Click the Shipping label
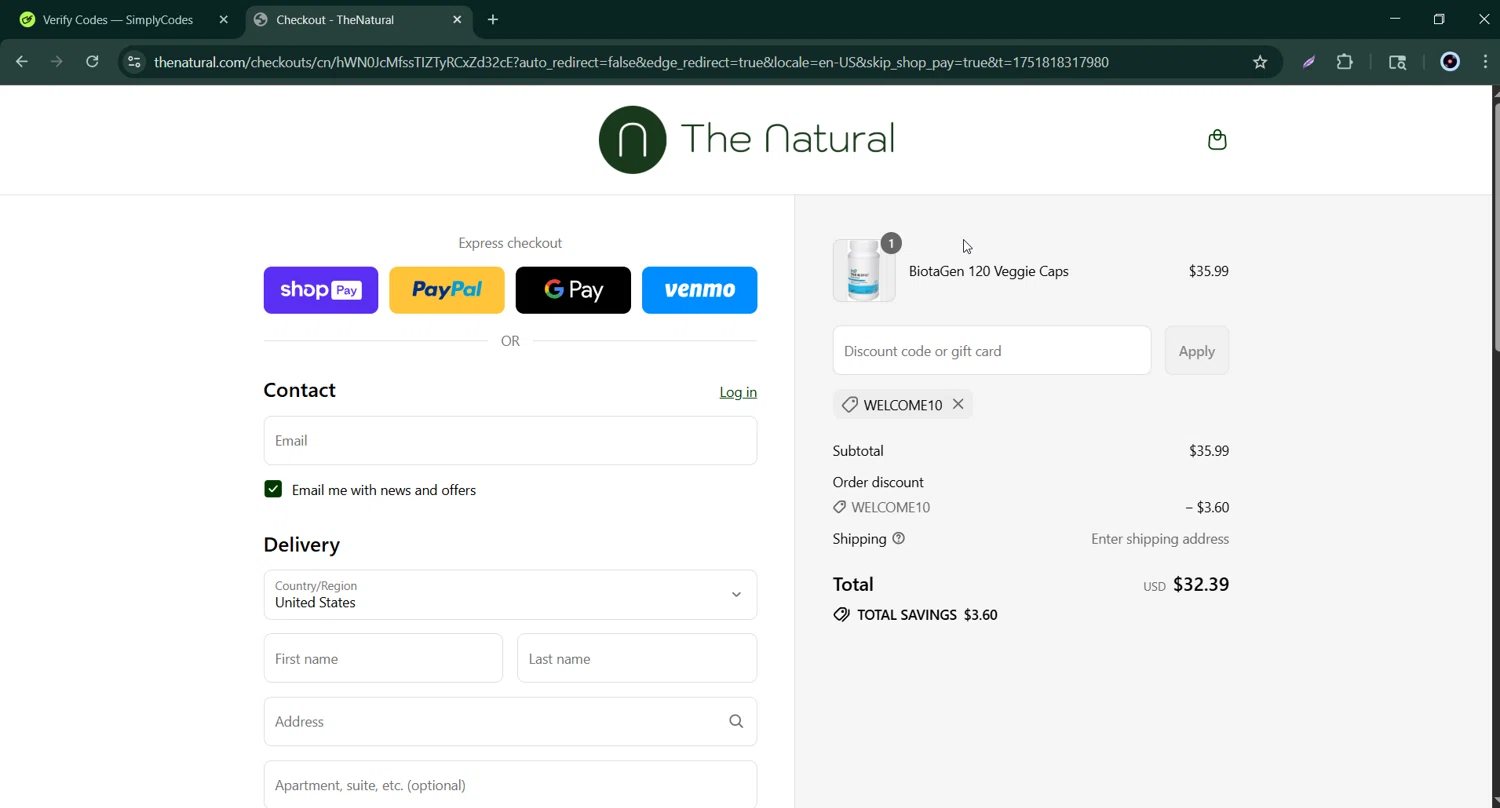Screen dimensions: 1500x808 860,538
